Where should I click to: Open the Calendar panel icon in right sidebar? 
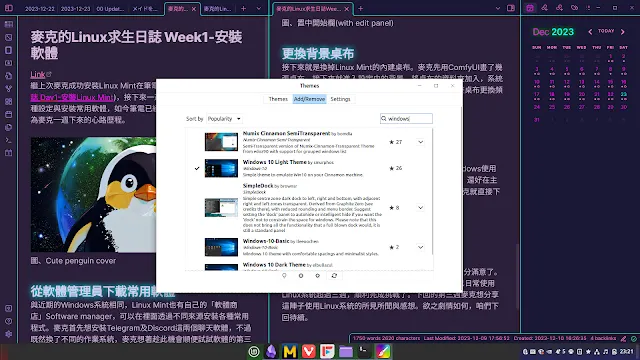pos(530,8)
